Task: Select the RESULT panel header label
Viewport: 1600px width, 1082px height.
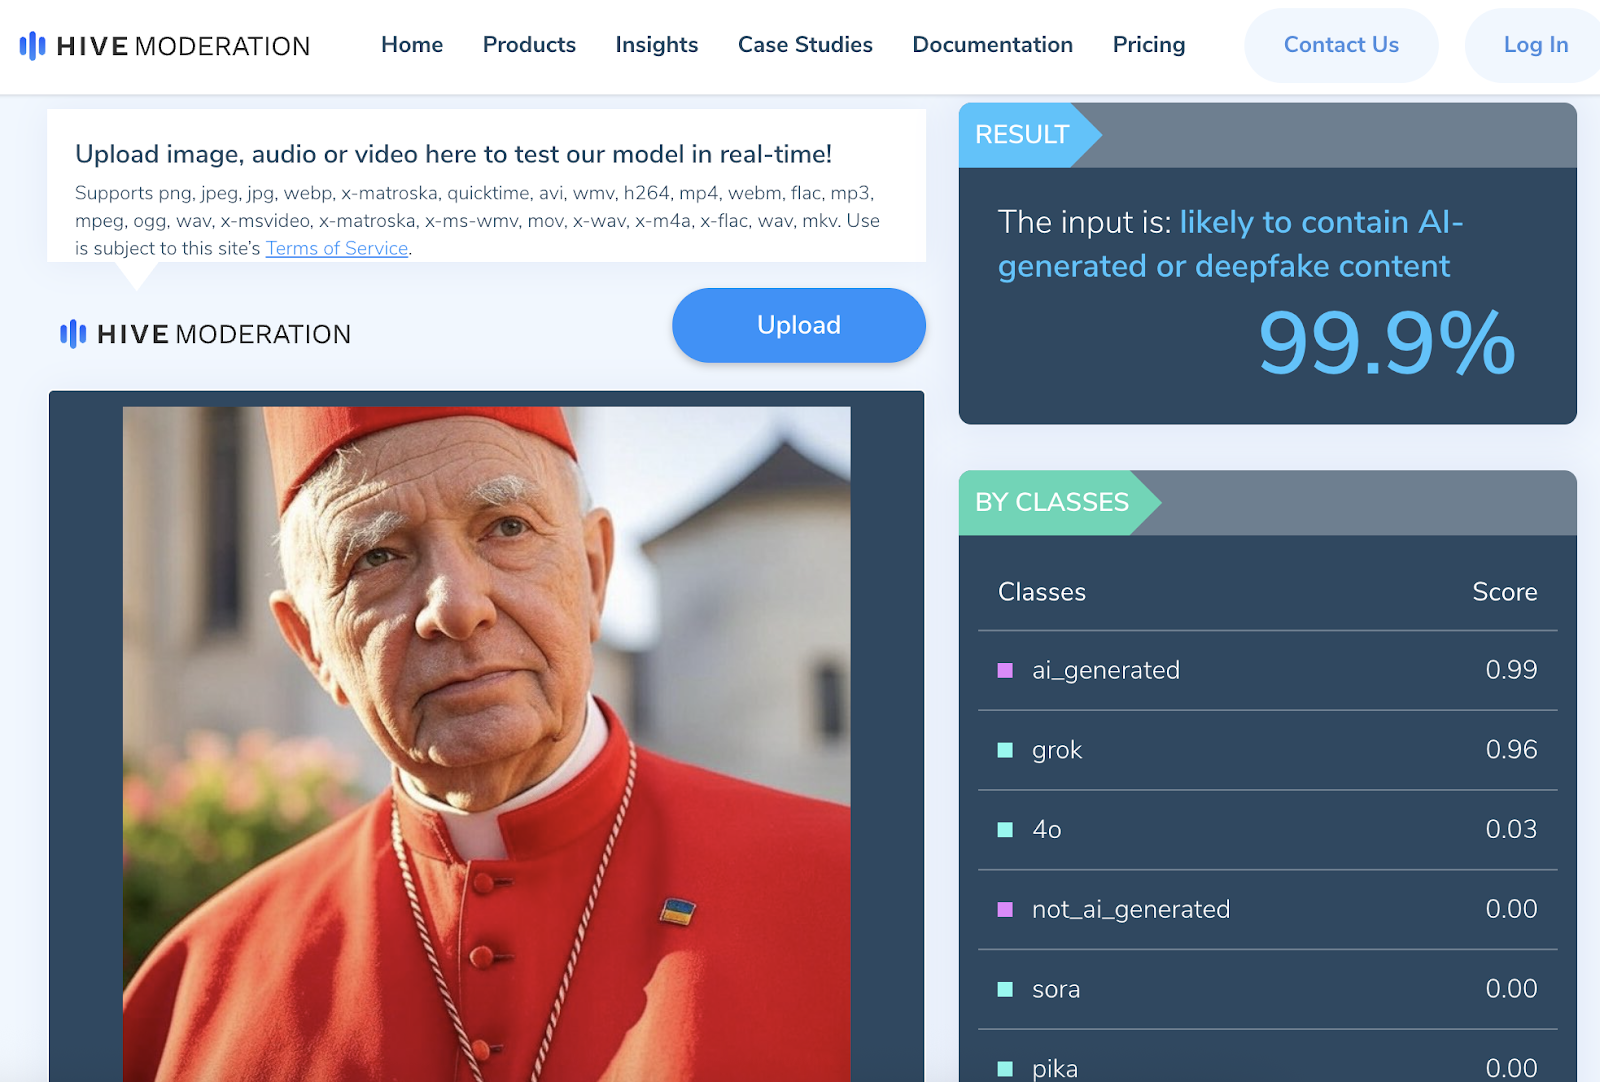Action: [1022, 135]
